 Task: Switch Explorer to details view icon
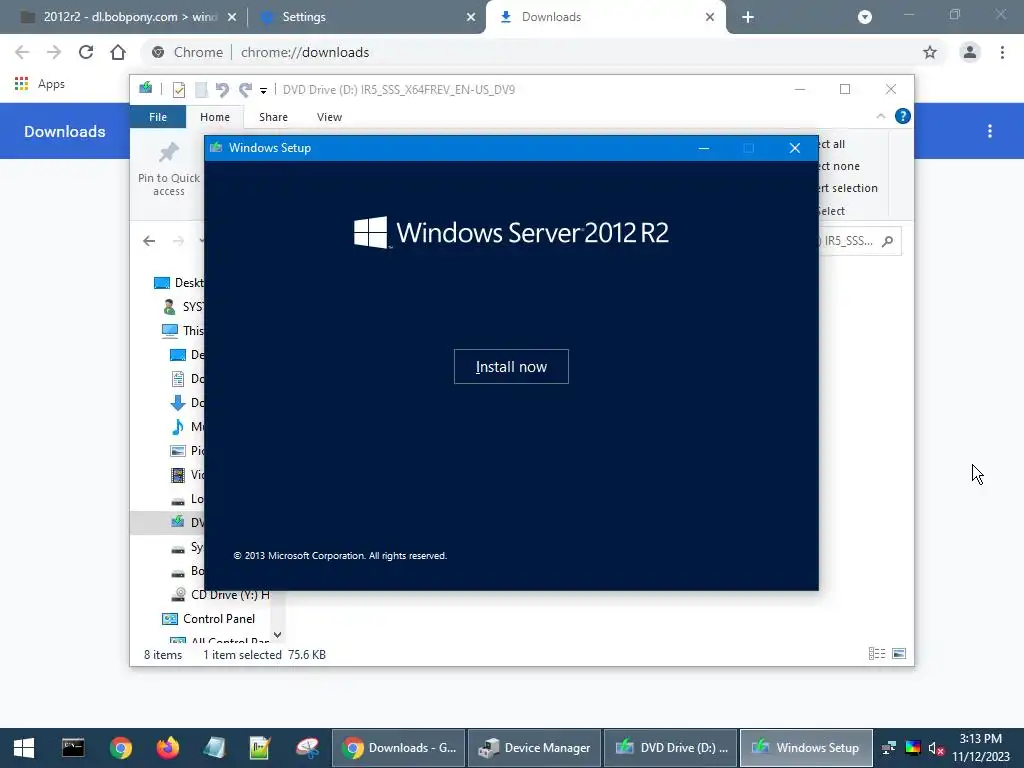[876, 654]
